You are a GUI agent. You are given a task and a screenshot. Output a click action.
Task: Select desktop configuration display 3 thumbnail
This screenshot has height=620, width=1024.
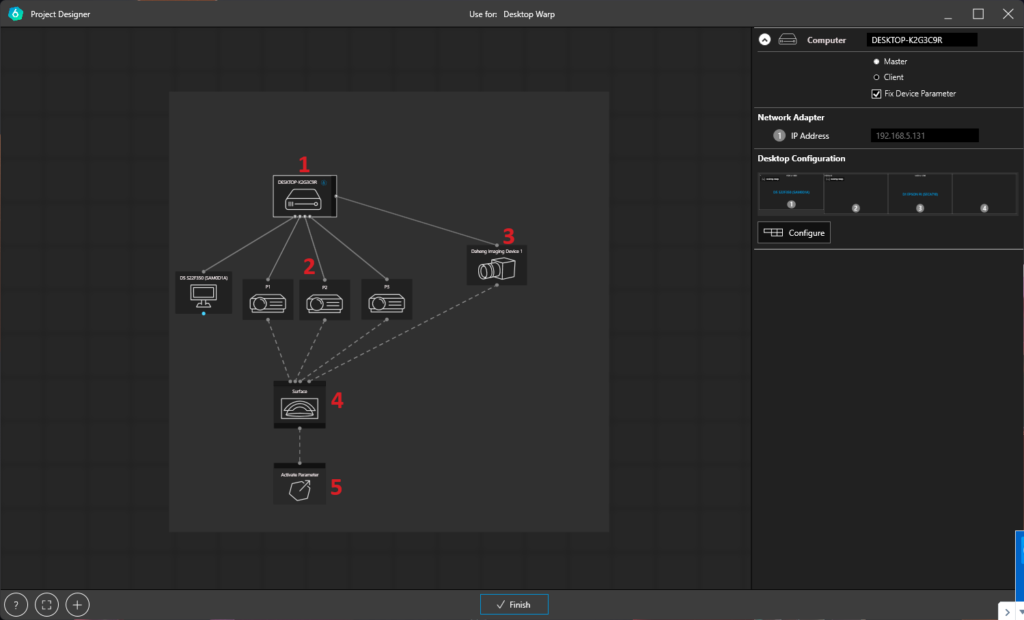[x=920, y=192]
